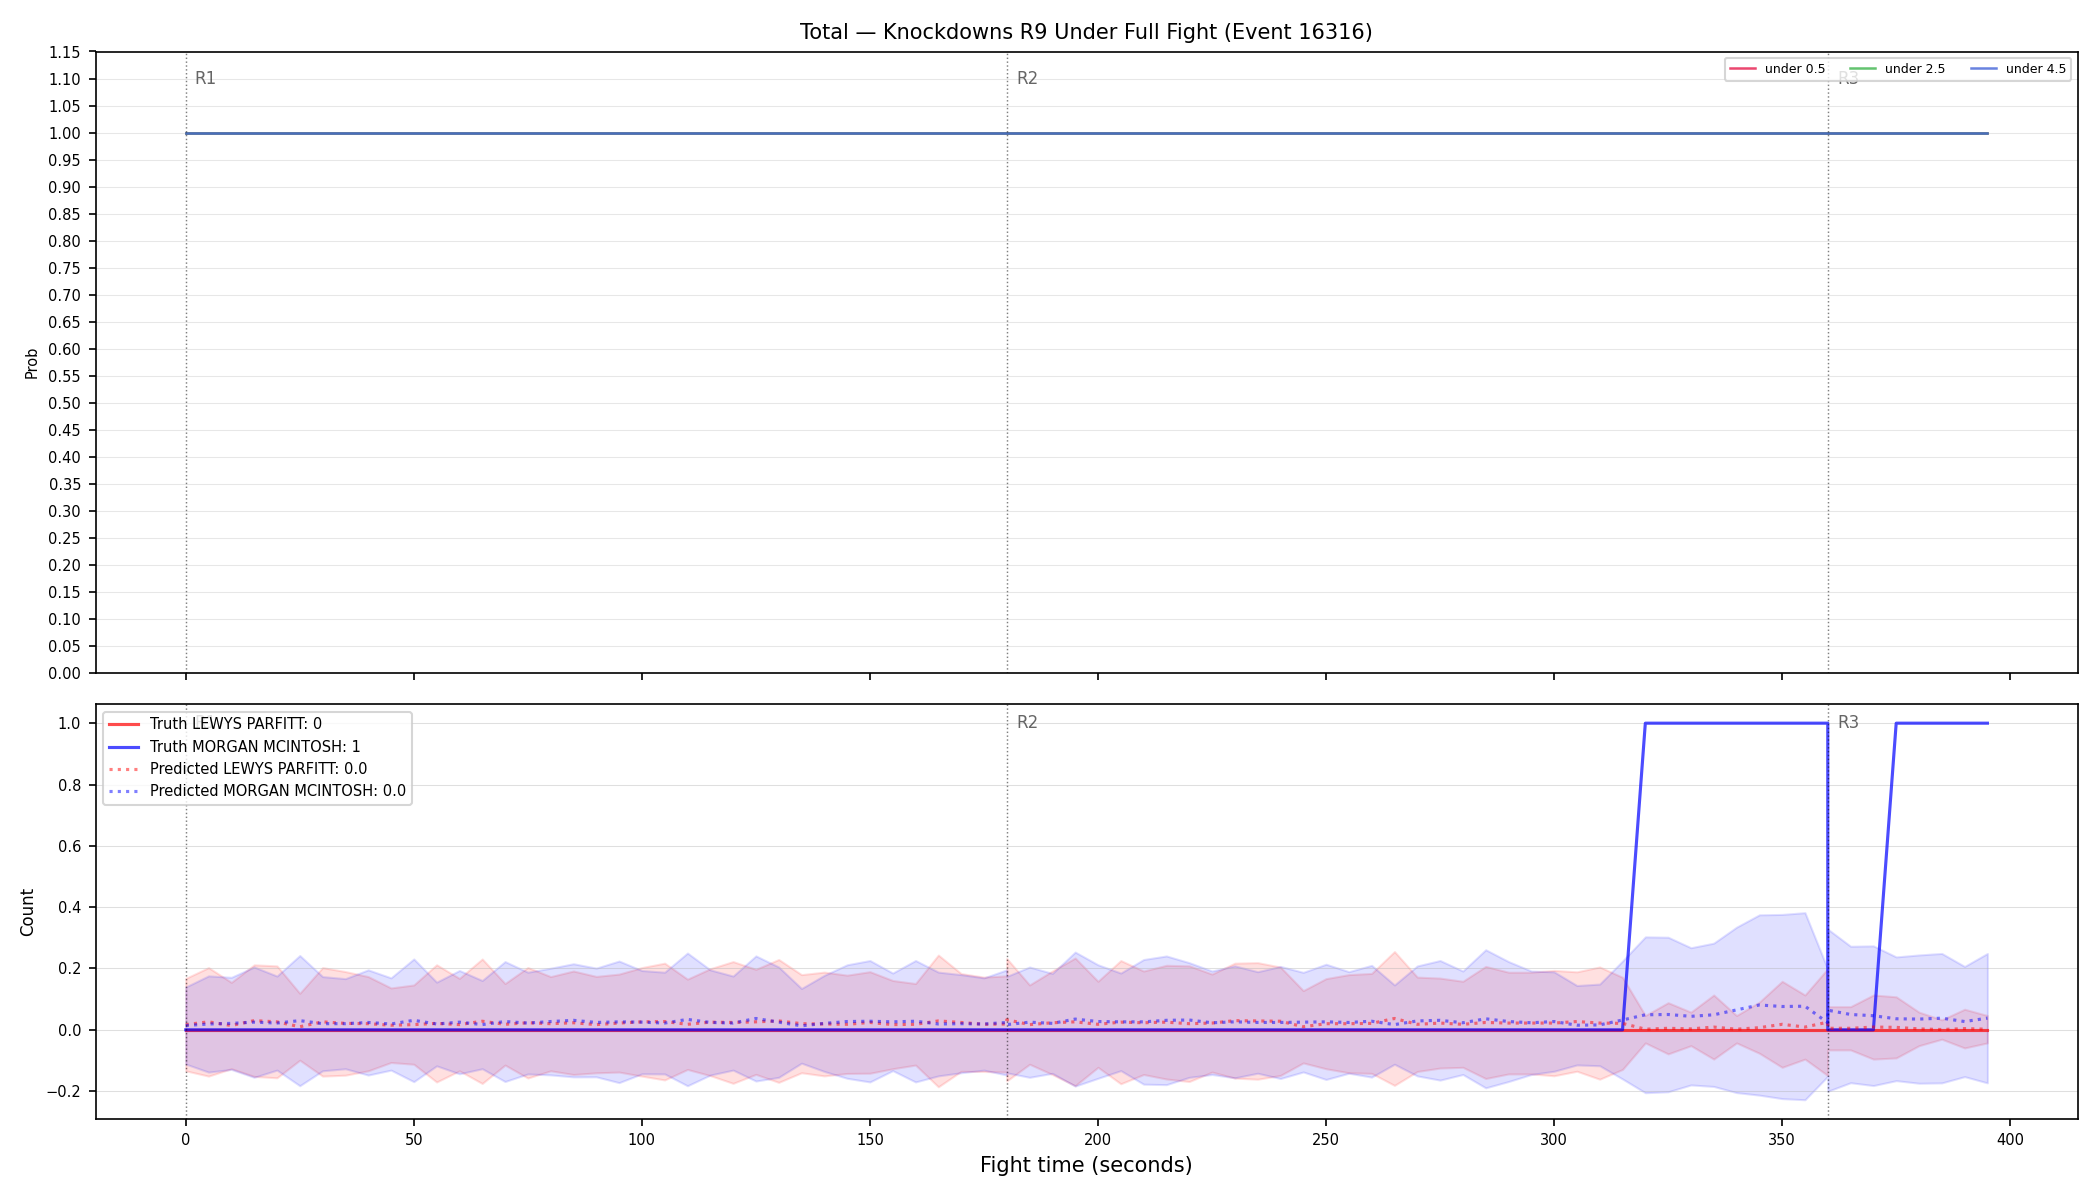Click the −0.2 tick on the Count axis
2100x1200 pixels.
pos(64,1091)
